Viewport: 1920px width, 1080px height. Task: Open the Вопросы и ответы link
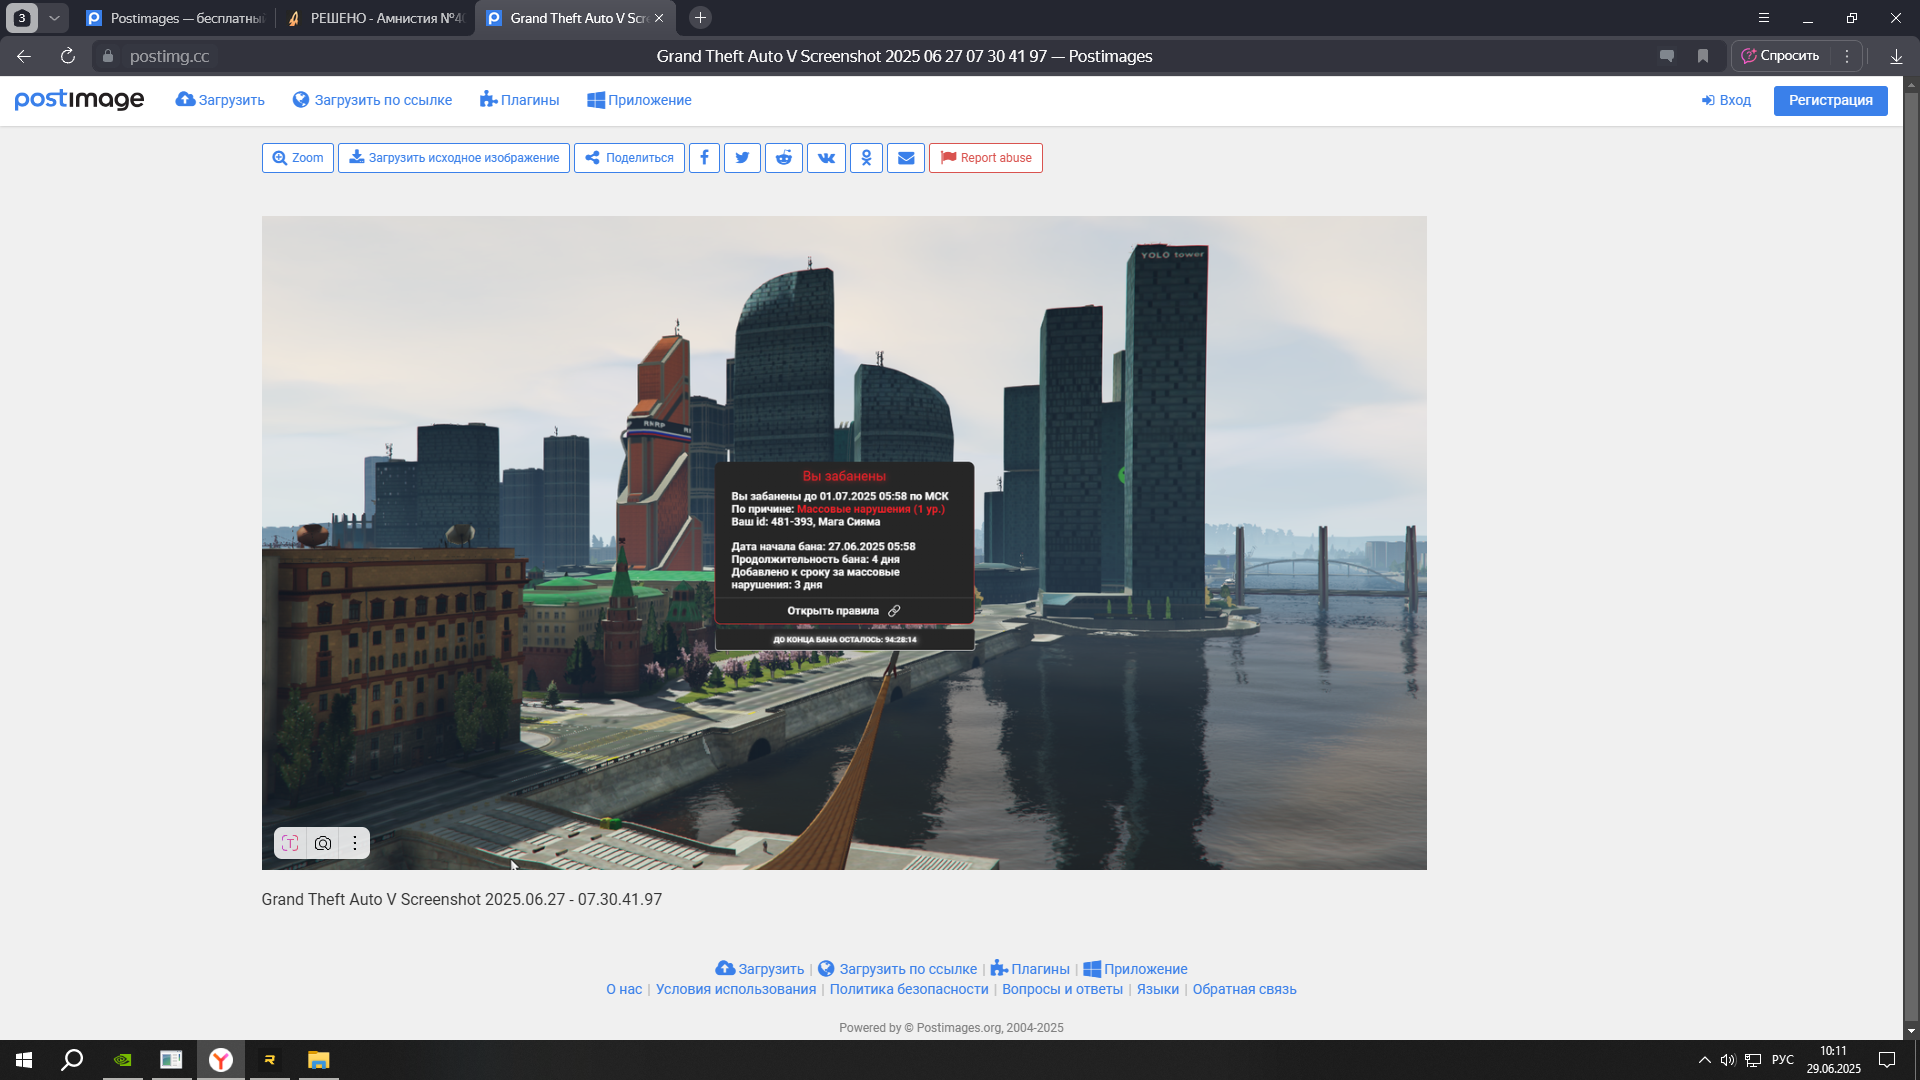[1062, 989]
